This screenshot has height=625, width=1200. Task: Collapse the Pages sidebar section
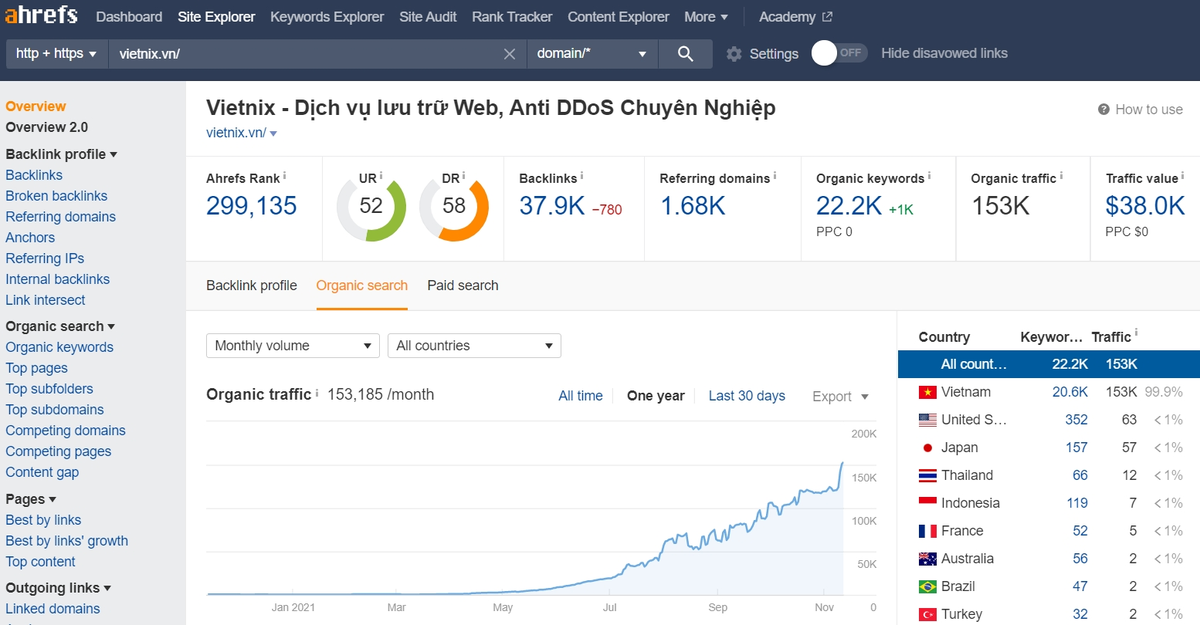(x=31, y=499)
